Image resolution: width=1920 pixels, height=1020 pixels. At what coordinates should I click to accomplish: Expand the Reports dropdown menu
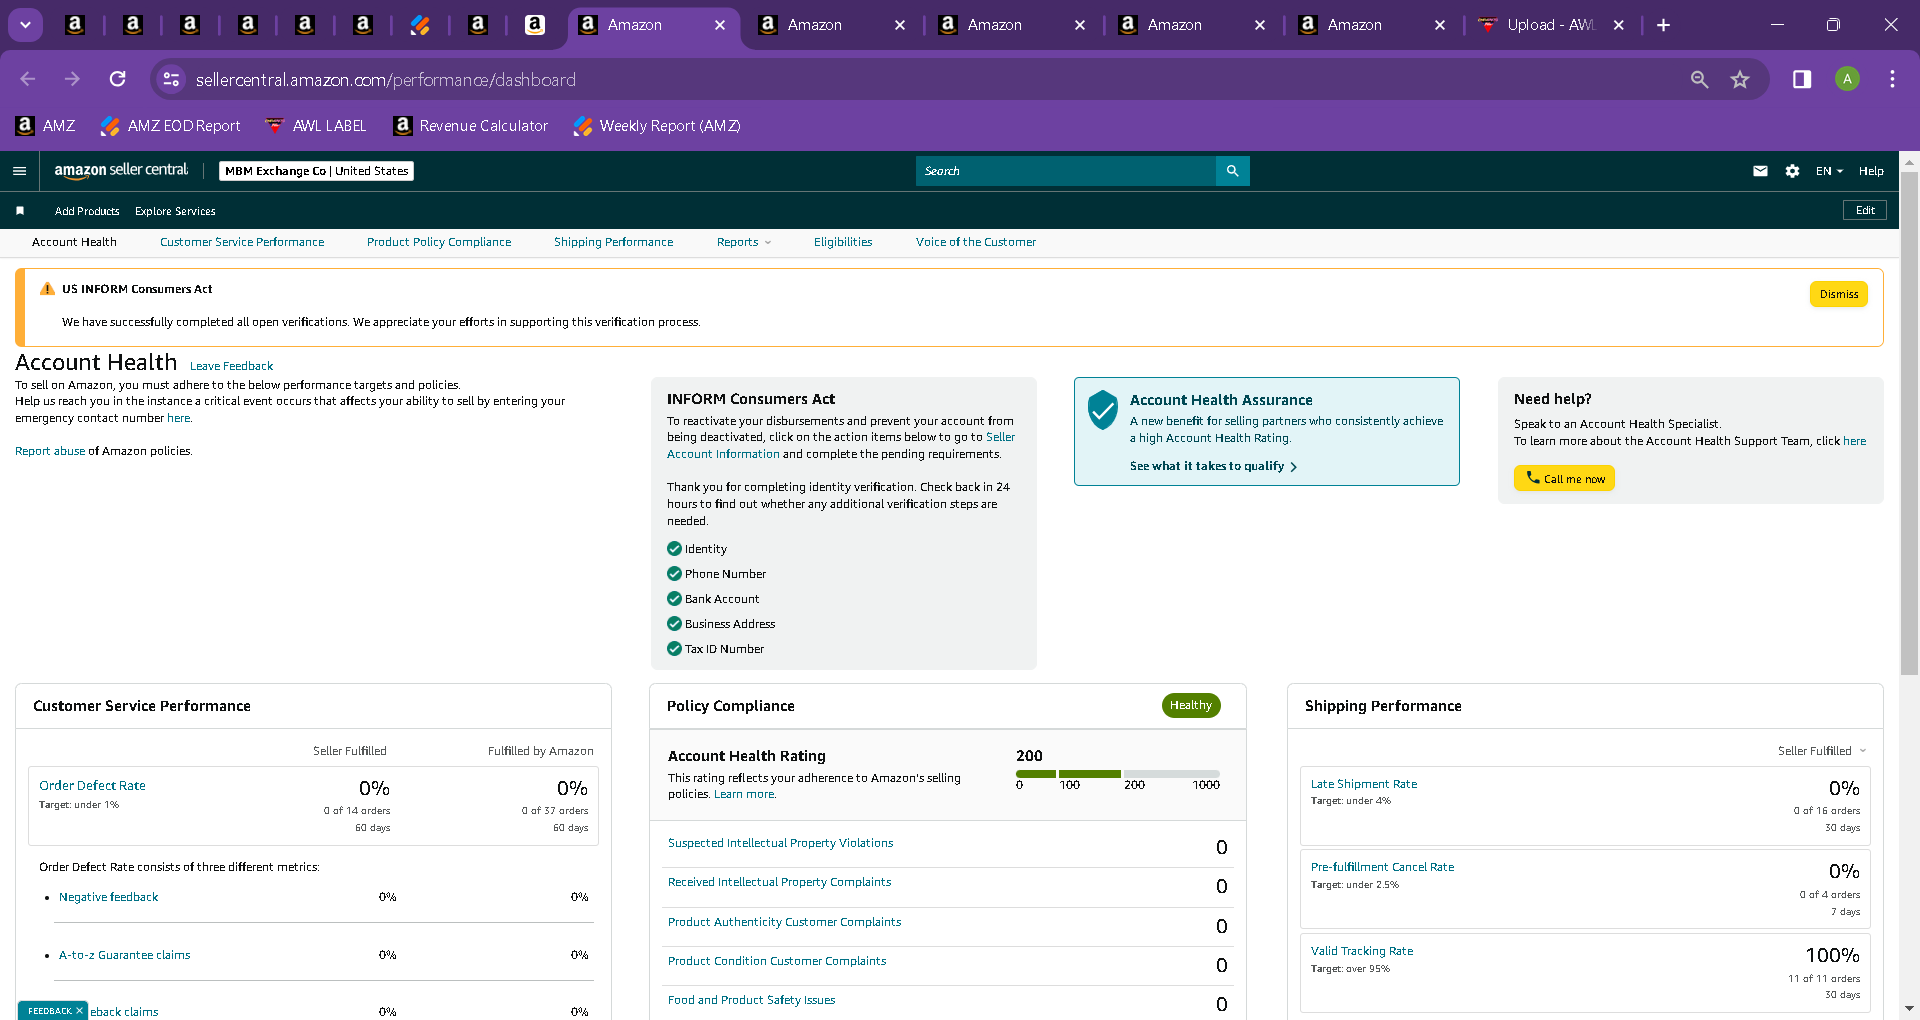744,242
